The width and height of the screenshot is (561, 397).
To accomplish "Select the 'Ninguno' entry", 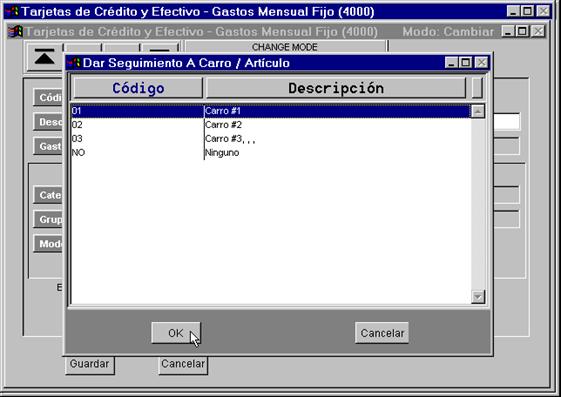I will tap(222, 153).
